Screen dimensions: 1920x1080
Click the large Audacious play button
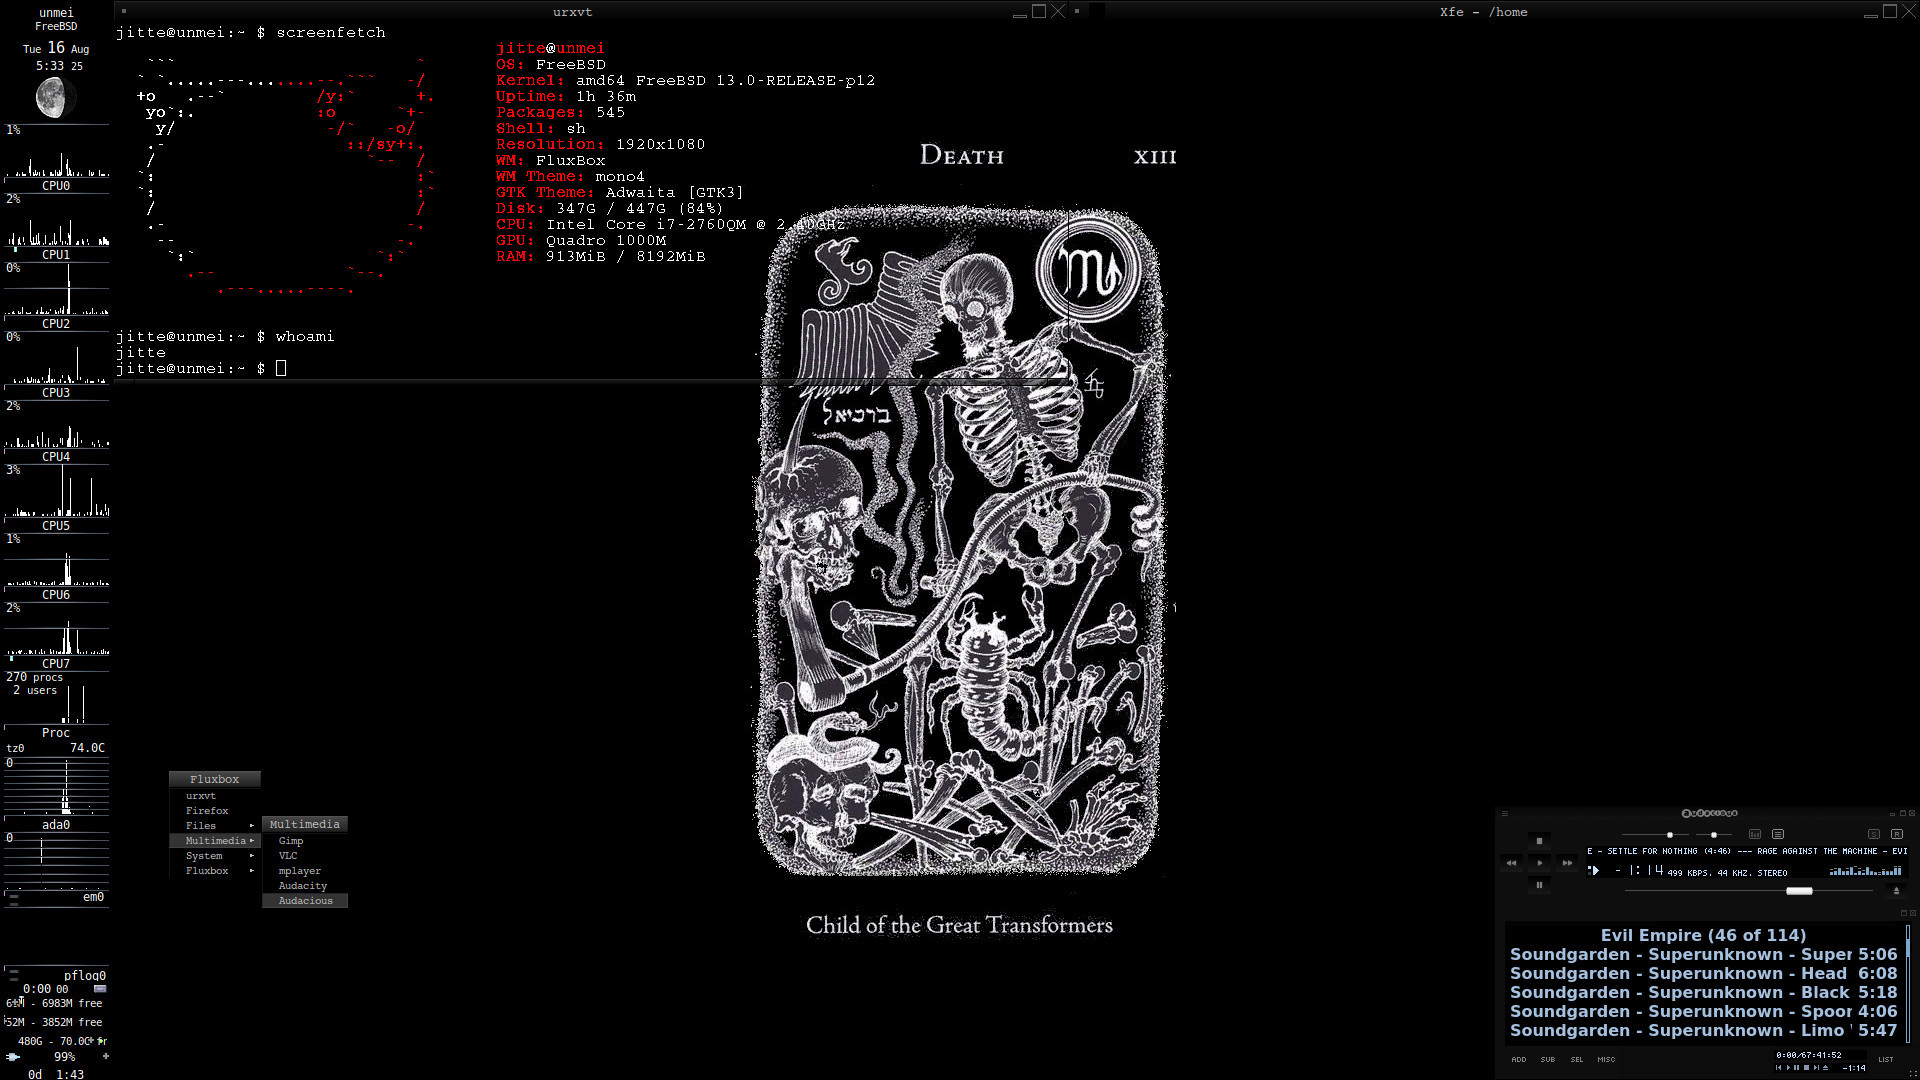click(x=1540, y=863)
